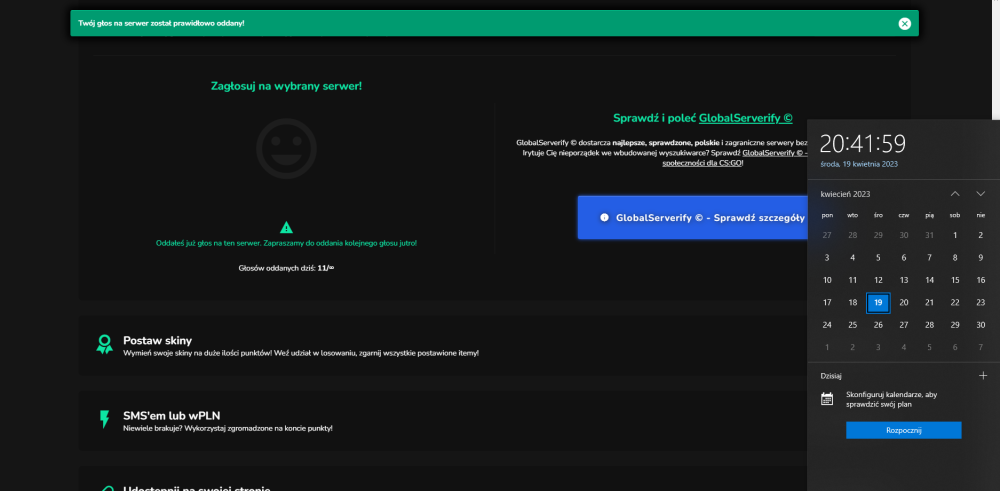Select day 14 in the calendar
The height and width of the screenshot is (491, 1000).
(929, 280)
